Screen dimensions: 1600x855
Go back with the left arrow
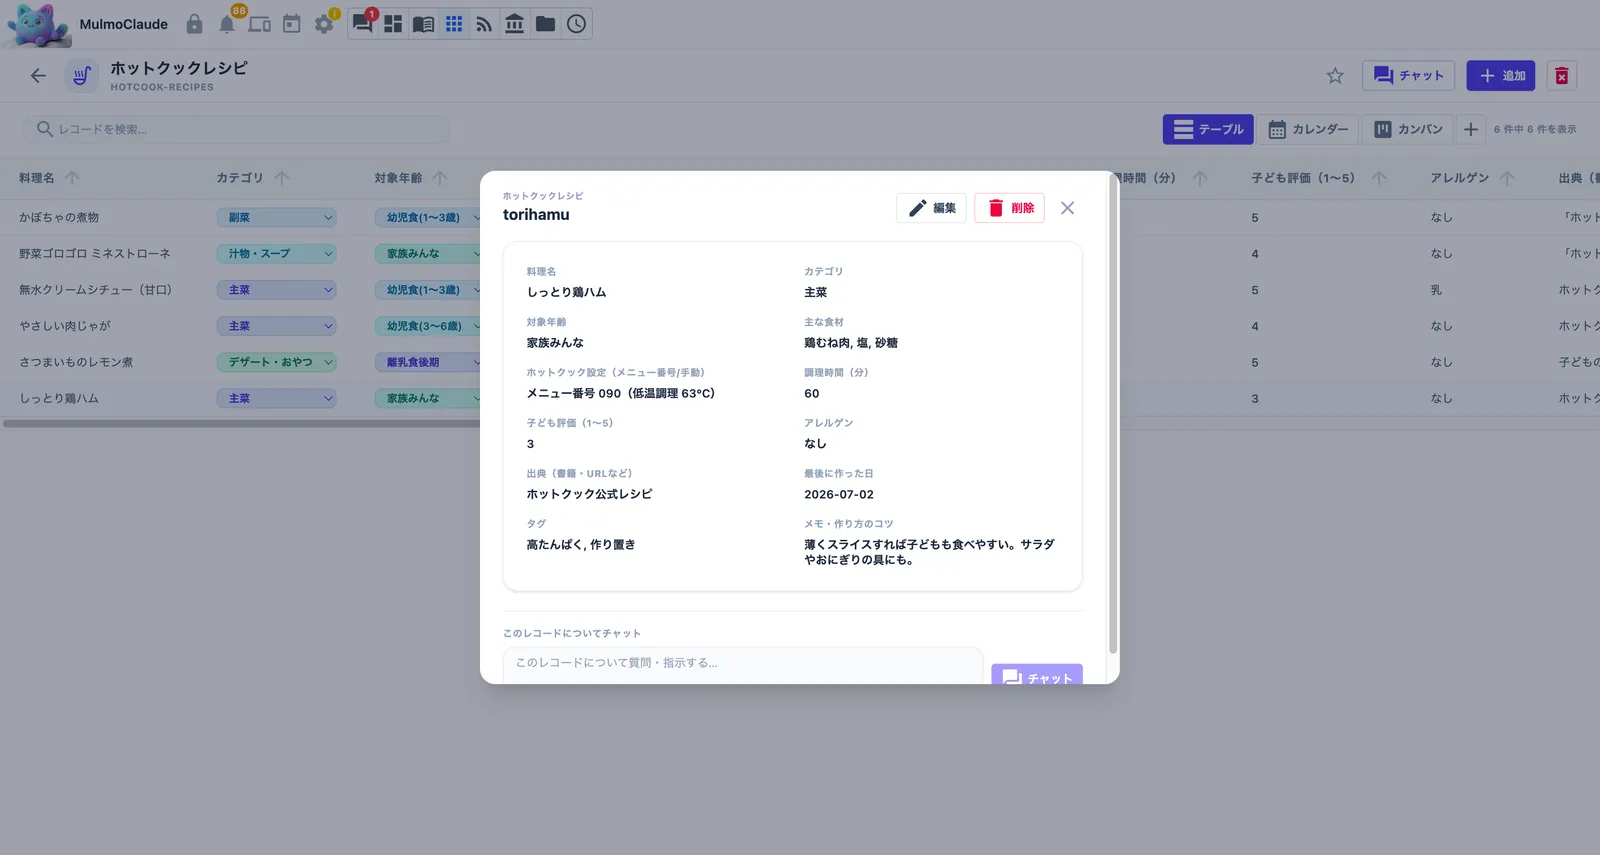point(38,76)
